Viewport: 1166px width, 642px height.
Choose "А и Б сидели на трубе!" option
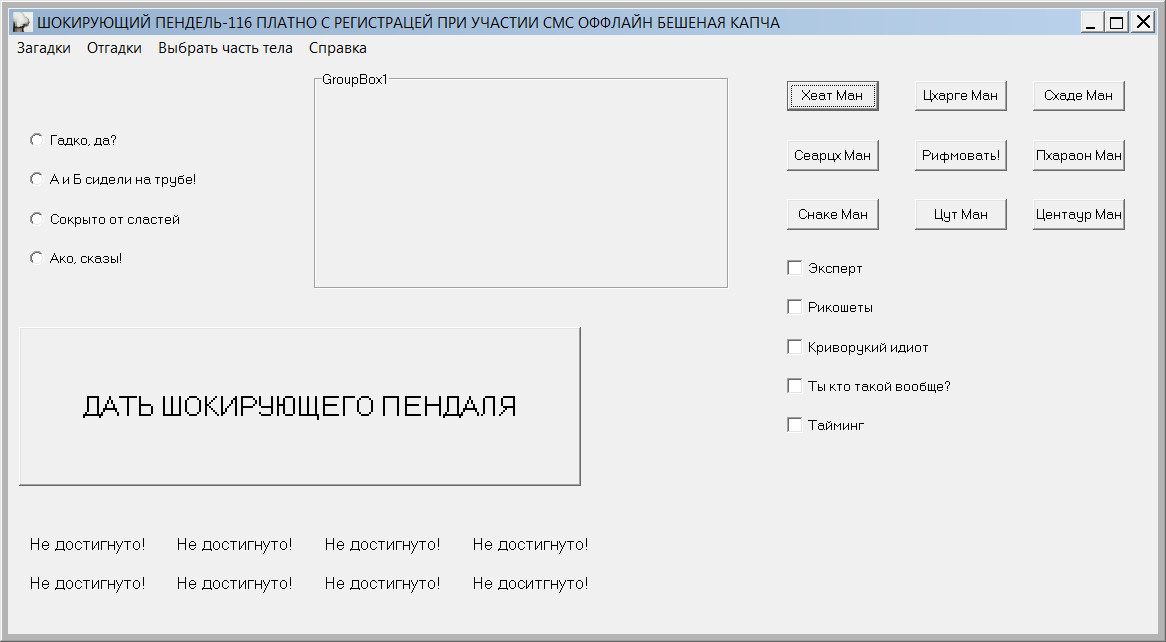pos(36,179)
